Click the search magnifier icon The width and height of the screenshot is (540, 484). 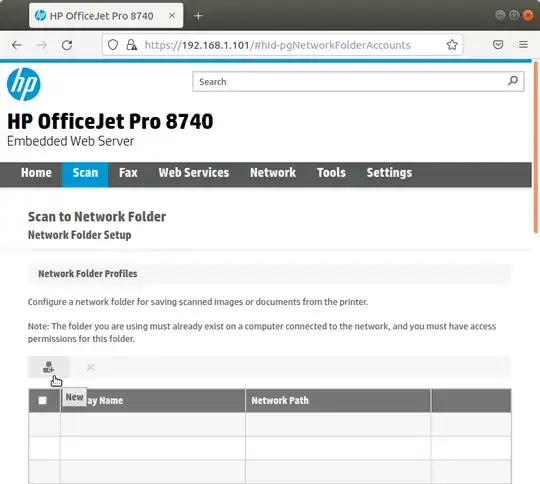tap(512, 81)
